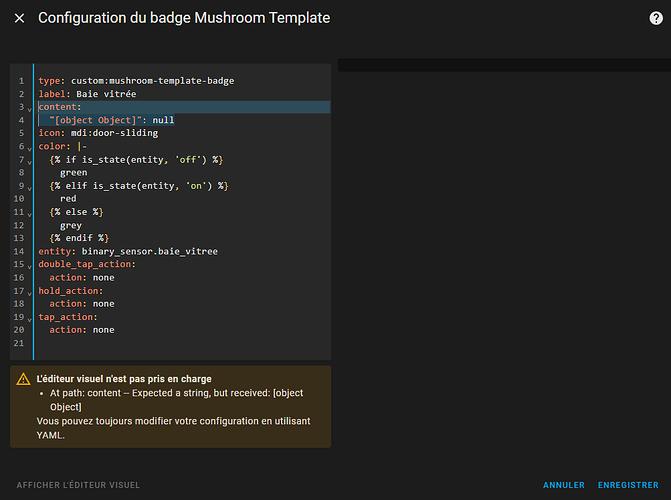Click the '{% endif %}' line

[x=79, y=238]
